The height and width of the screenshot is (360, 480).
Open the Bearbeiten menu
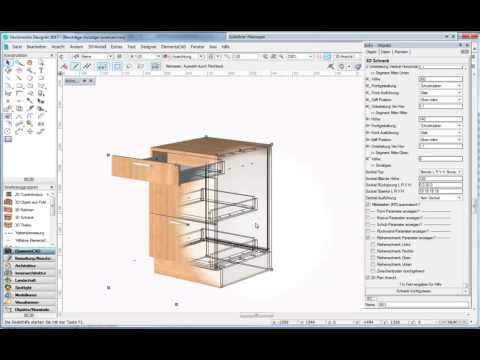(36, 47)
